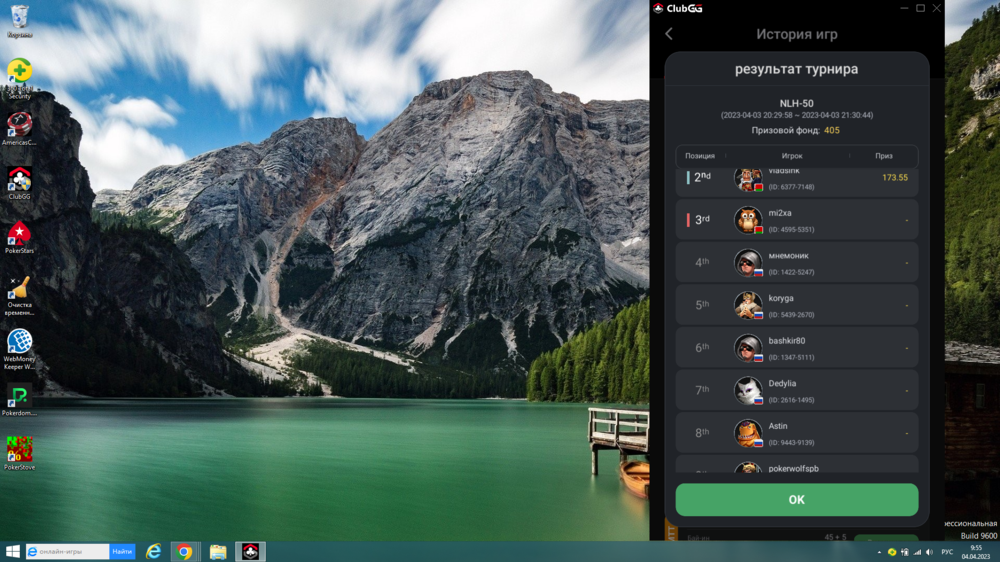Open the PokerStove desktop icon
Screen dimensions: 1000x562
[19, 450]
